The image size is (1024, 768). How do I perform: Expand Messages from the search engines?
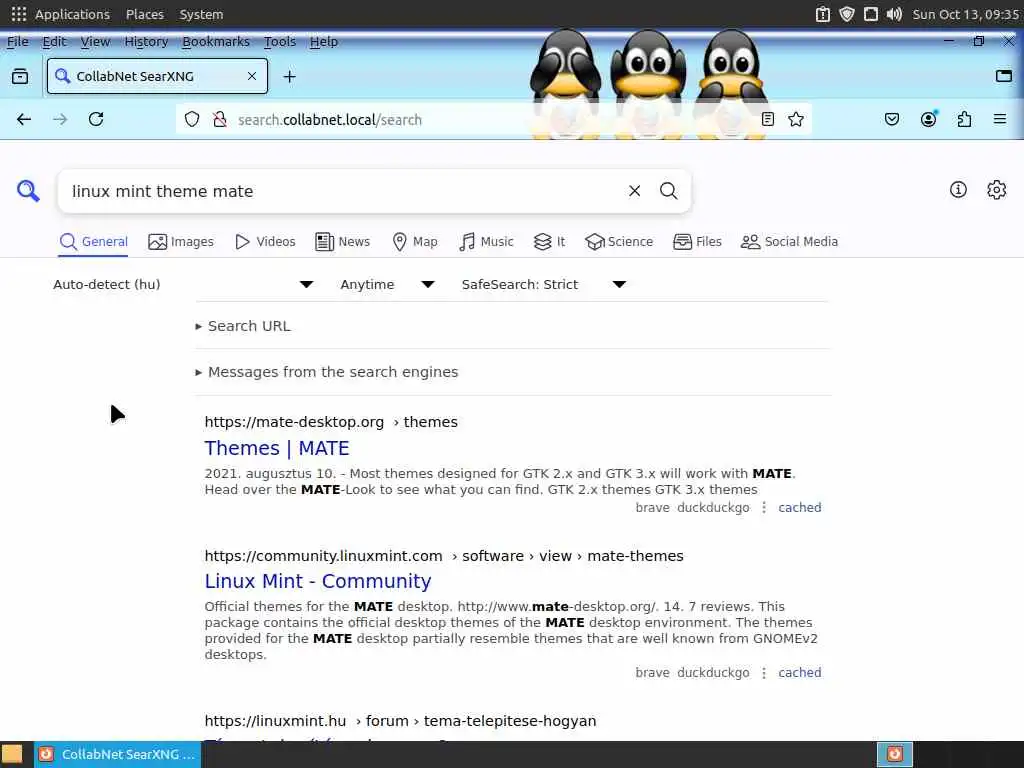click(327, 372)
